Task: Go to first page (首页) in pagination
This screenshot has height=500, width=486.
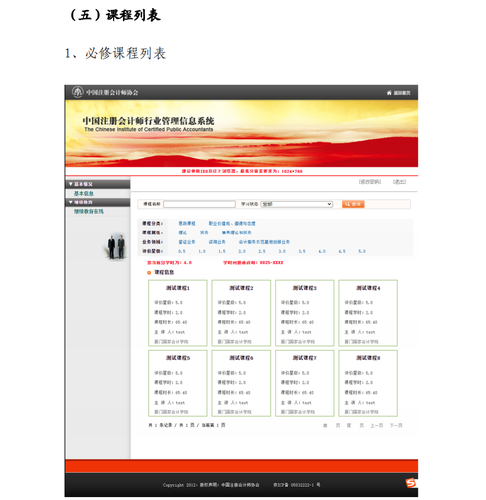Action: (332, 426)
